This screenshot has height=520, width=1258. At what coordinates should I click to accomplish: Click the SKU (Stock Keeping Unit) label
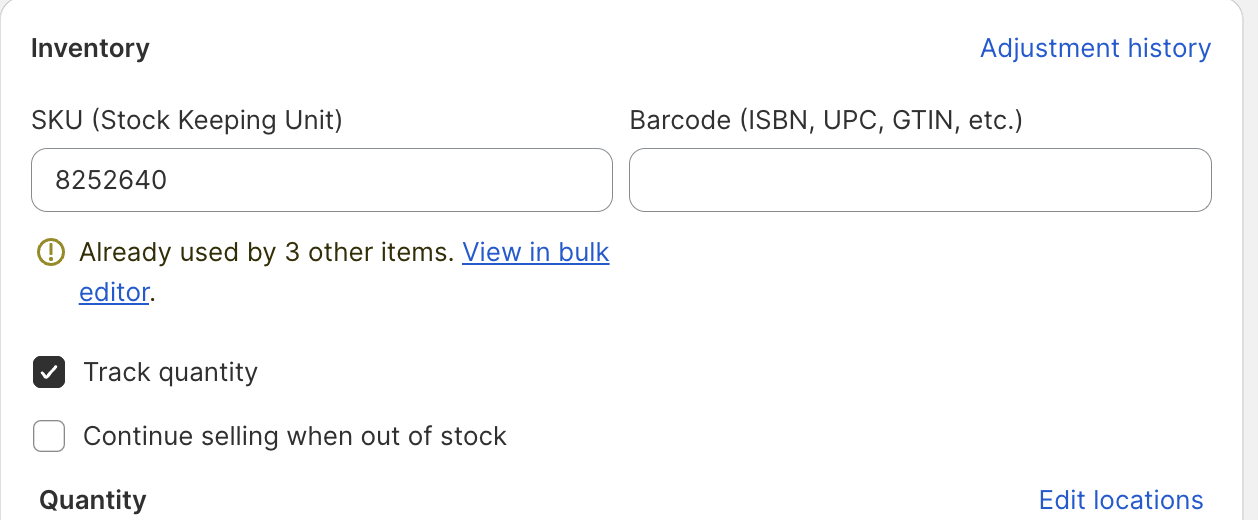[187, 121]
